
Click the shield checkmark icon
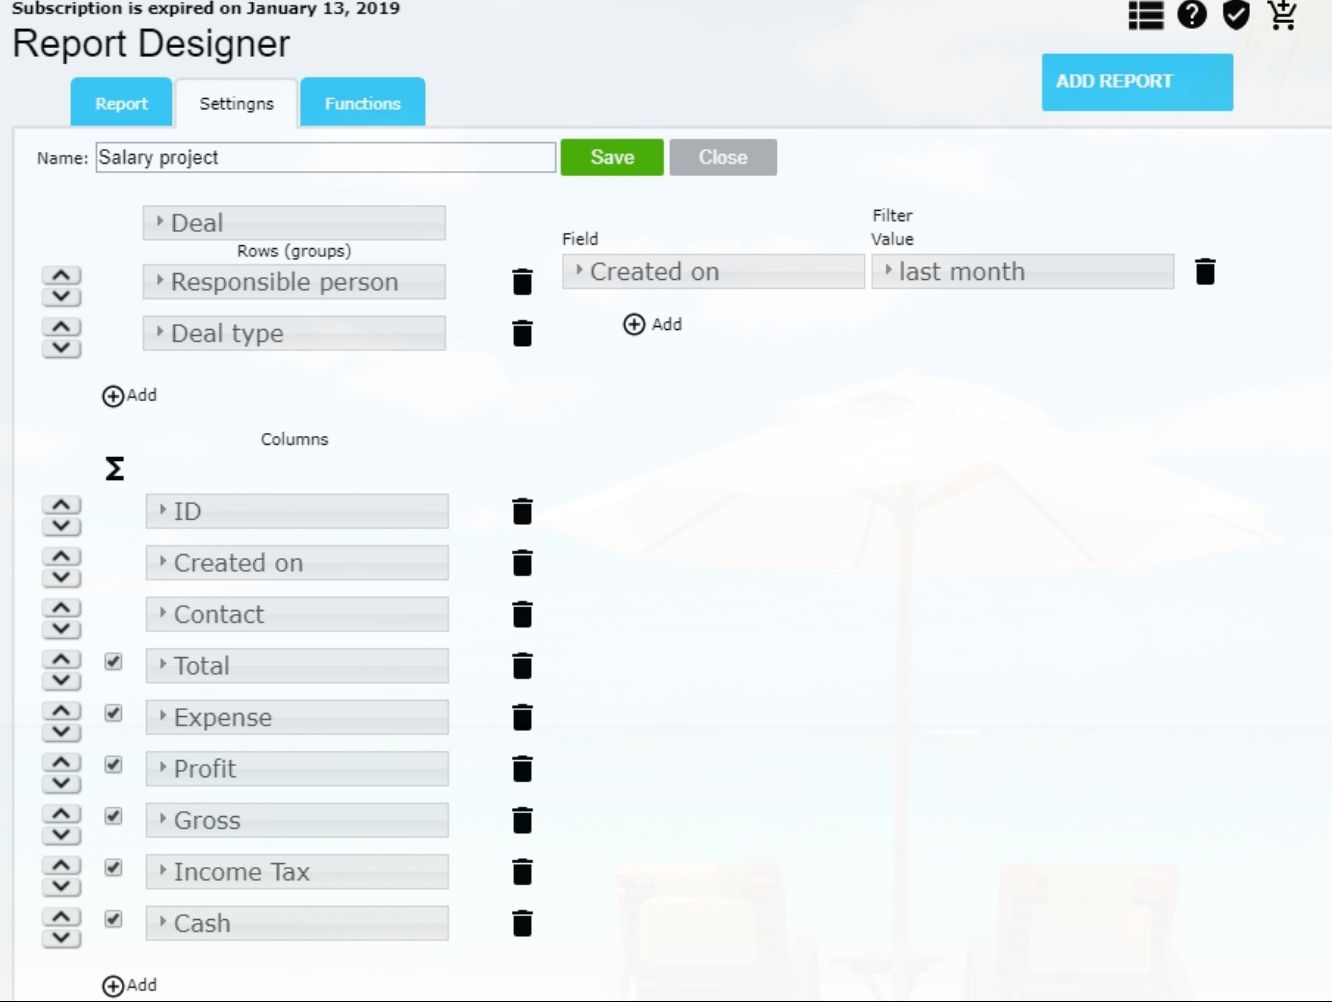(x=1236, y=15)
